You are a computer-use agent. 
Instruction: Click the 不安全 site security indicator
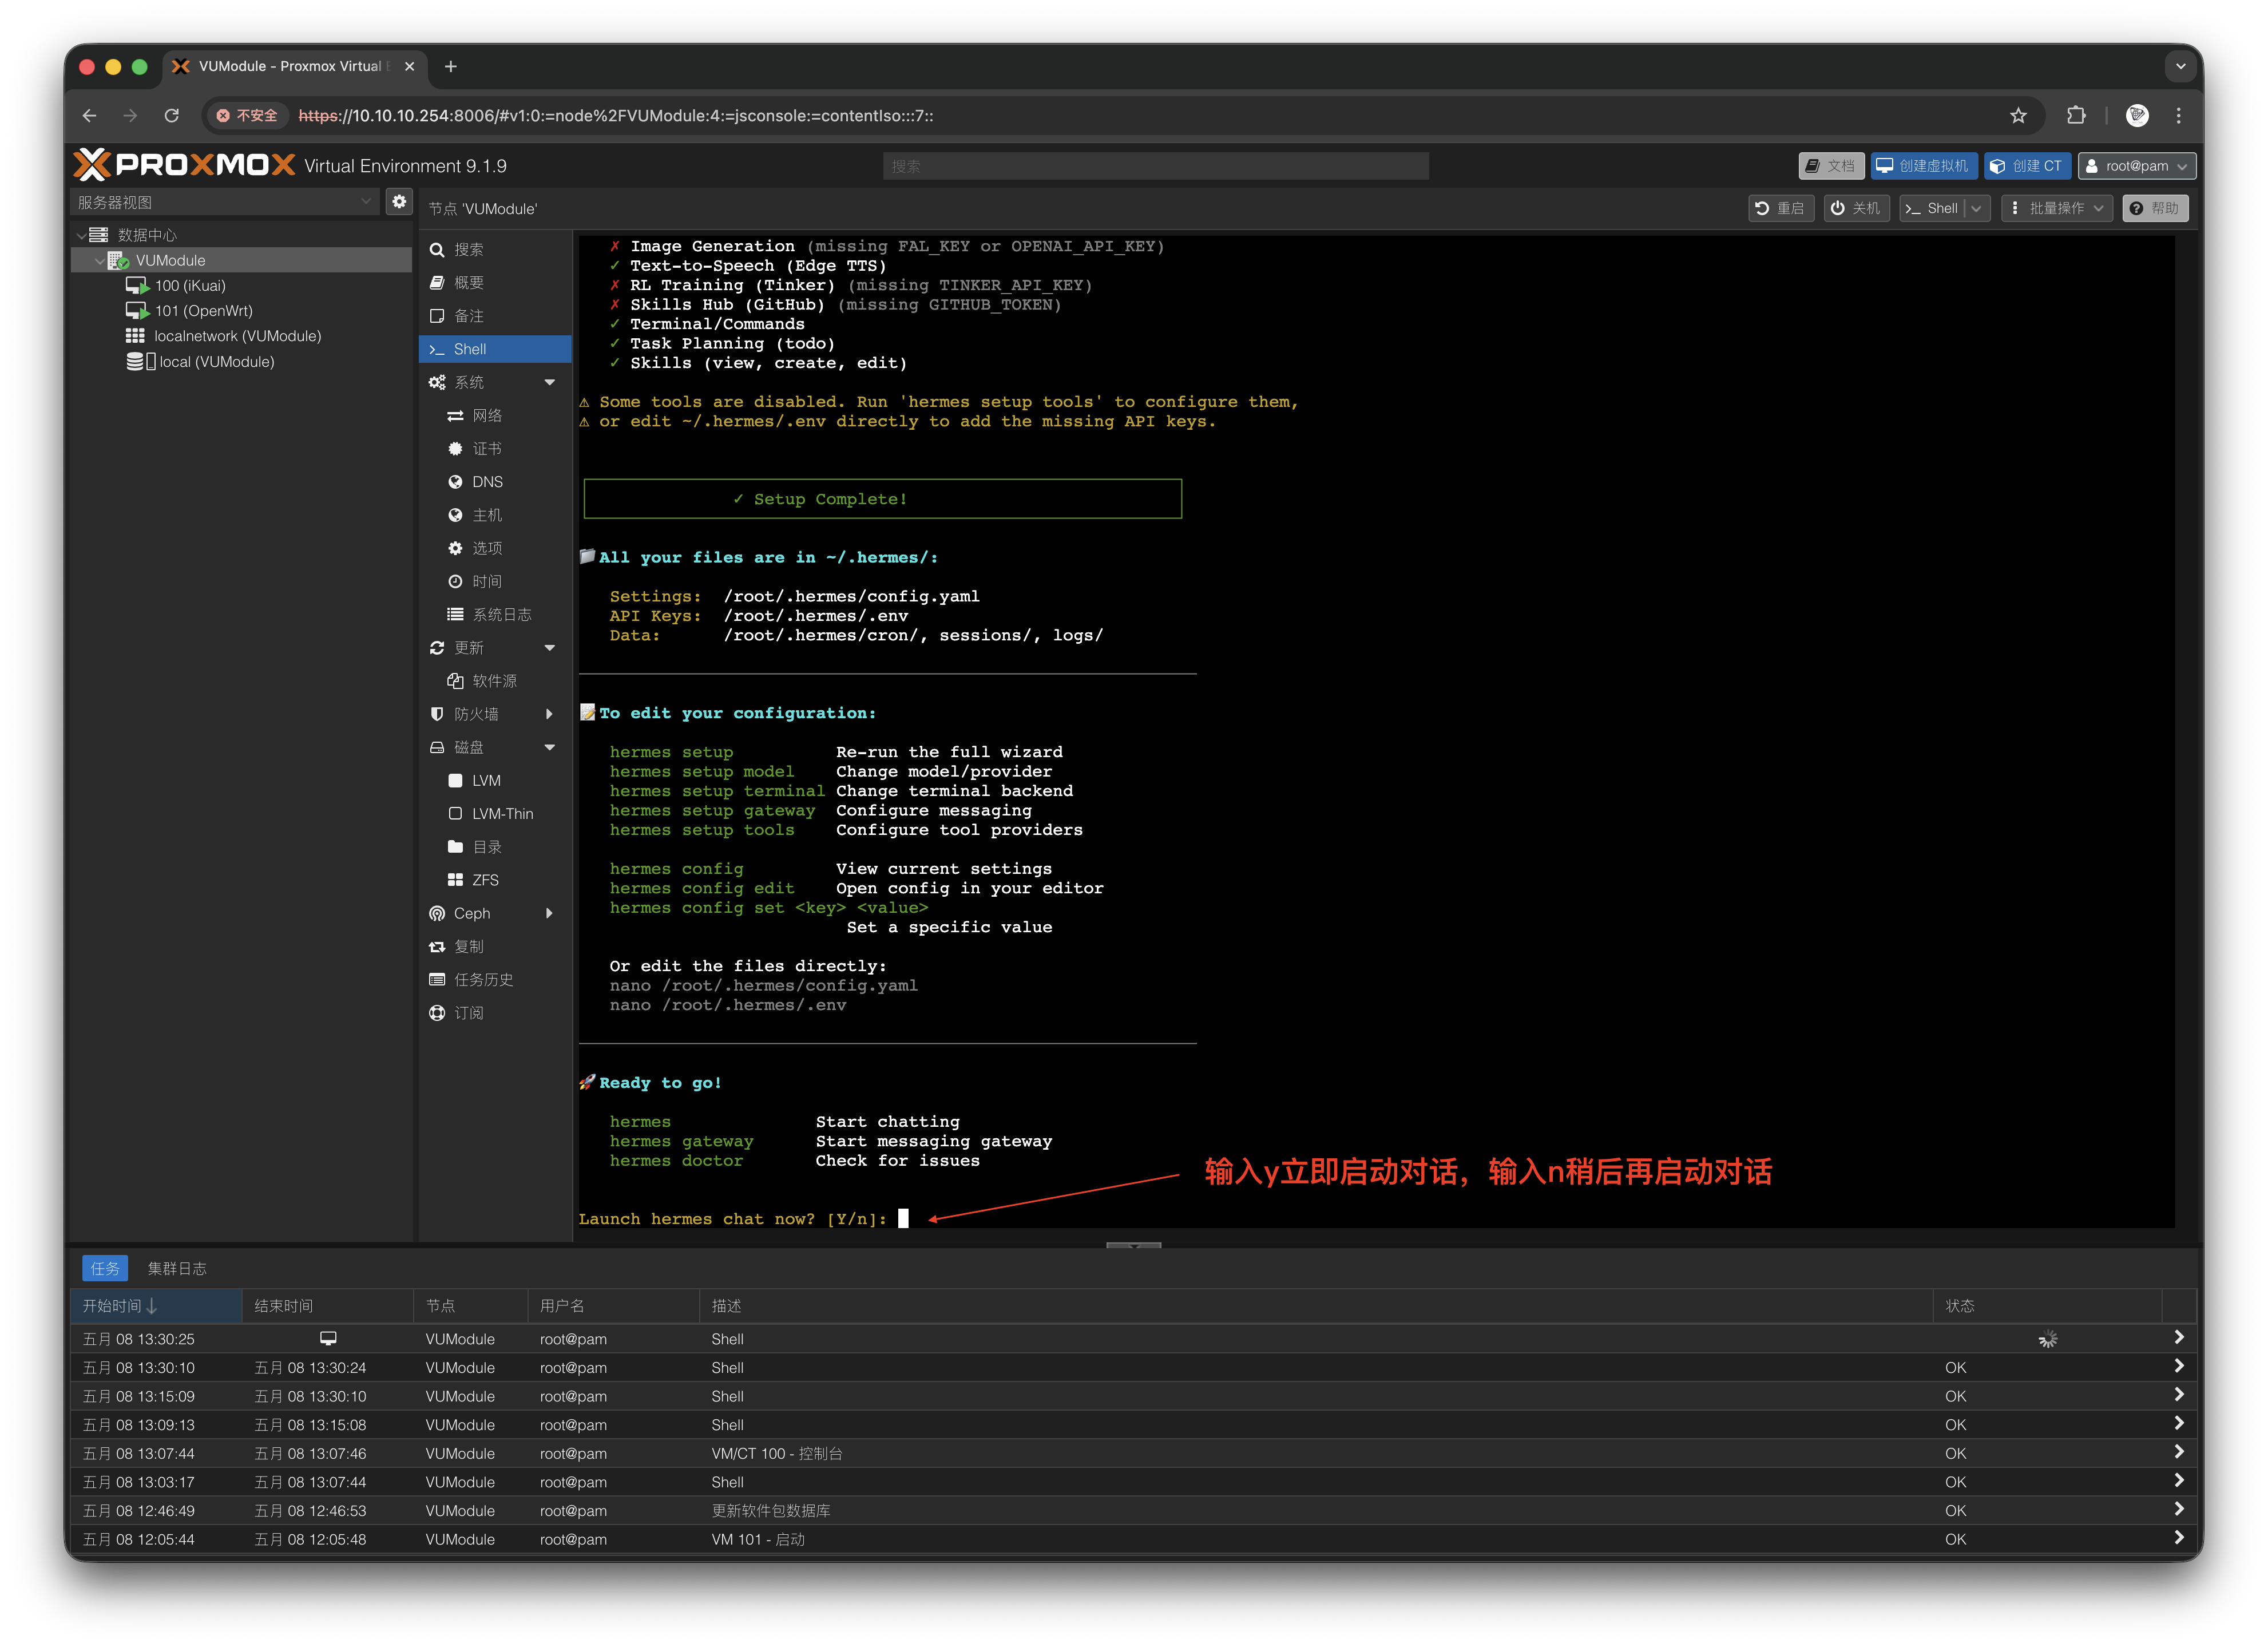point(248,116)
